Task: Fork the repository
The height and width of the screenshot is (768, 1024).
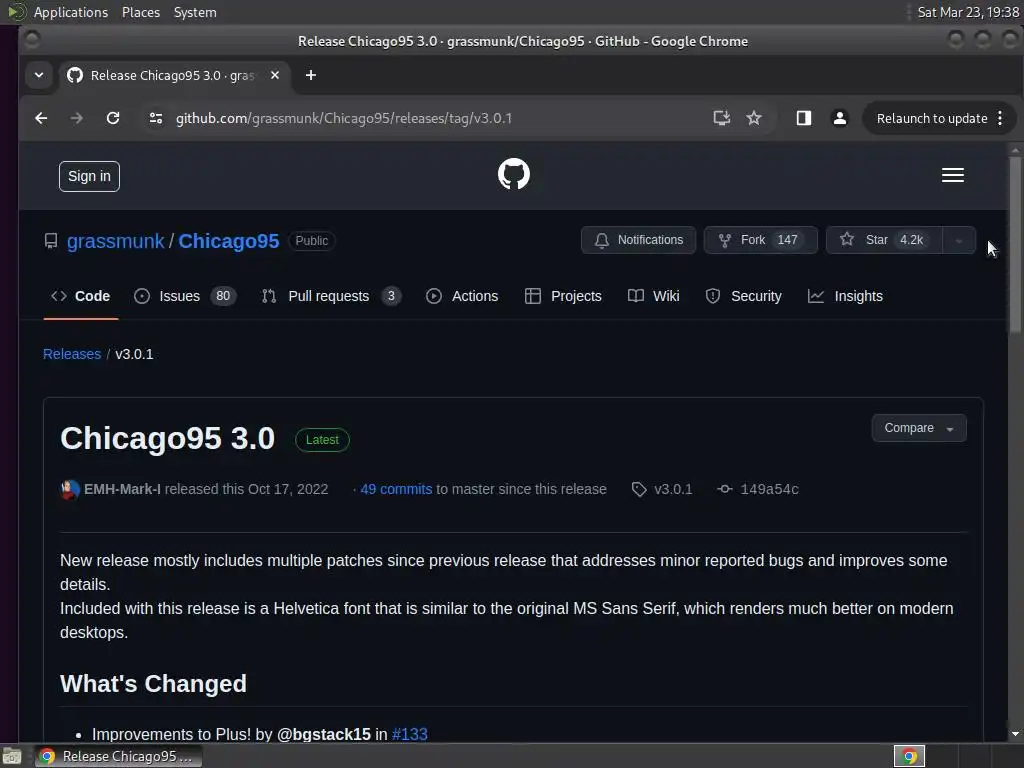Action: (x=760, y=240)
